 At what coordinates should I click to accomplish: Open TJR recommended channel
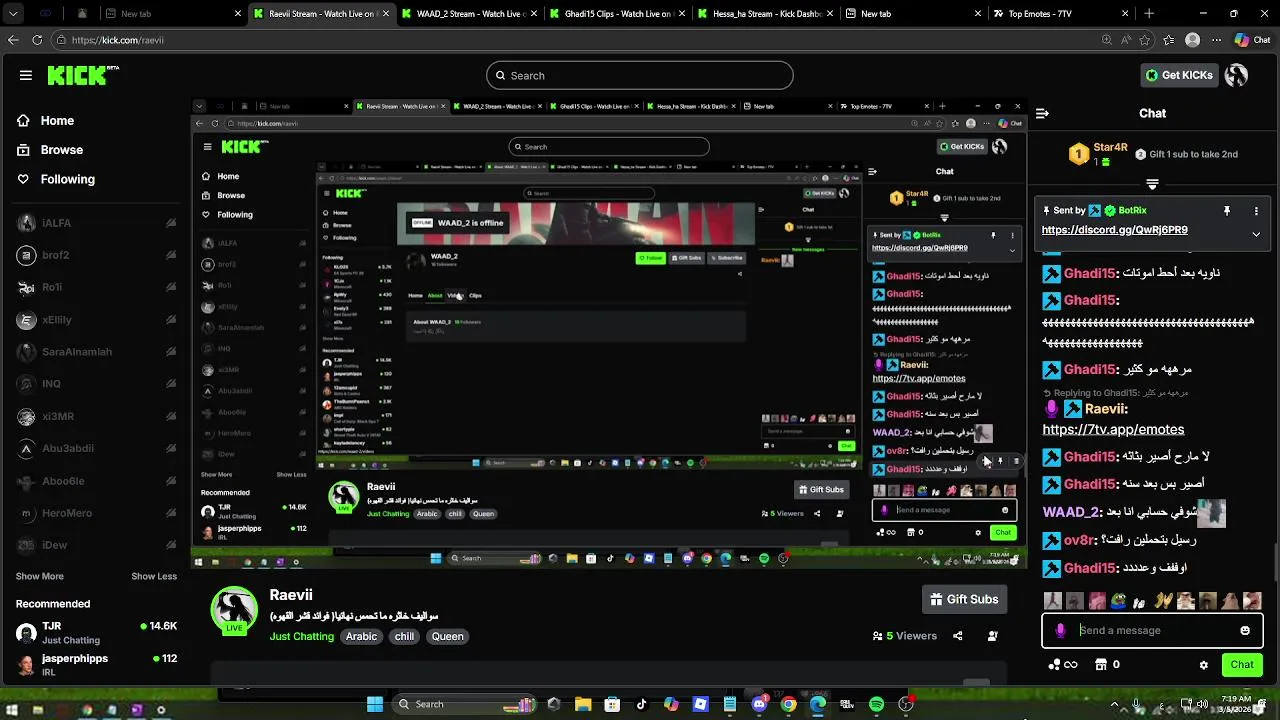(96, 633)
